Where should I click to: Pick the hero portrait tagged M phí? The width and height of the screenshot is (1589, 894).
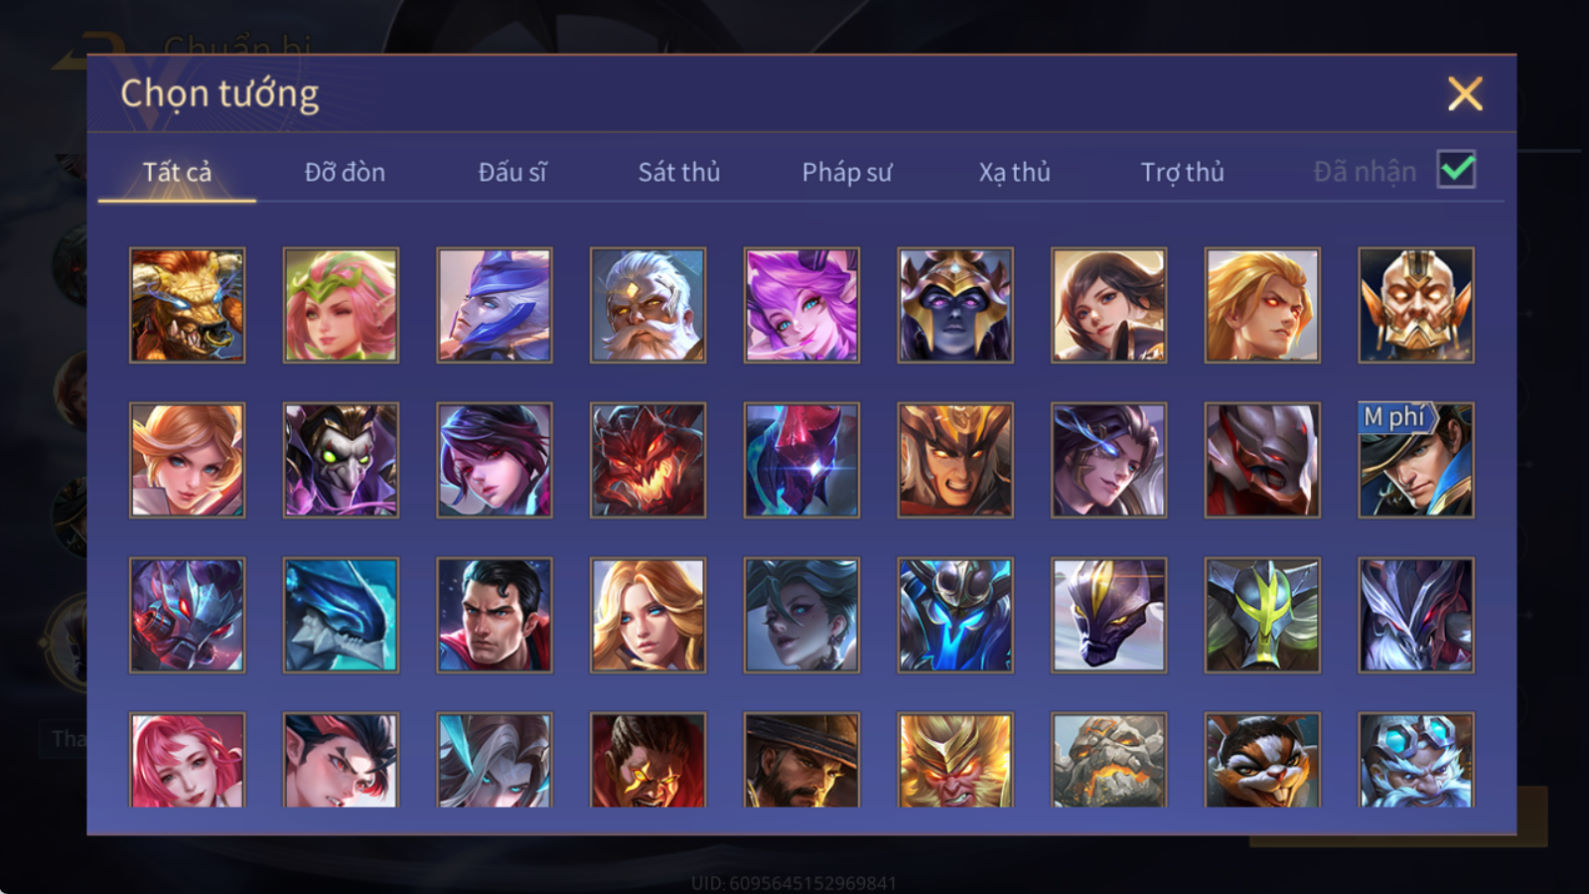pyautogui.click(x=1415, y=460)
